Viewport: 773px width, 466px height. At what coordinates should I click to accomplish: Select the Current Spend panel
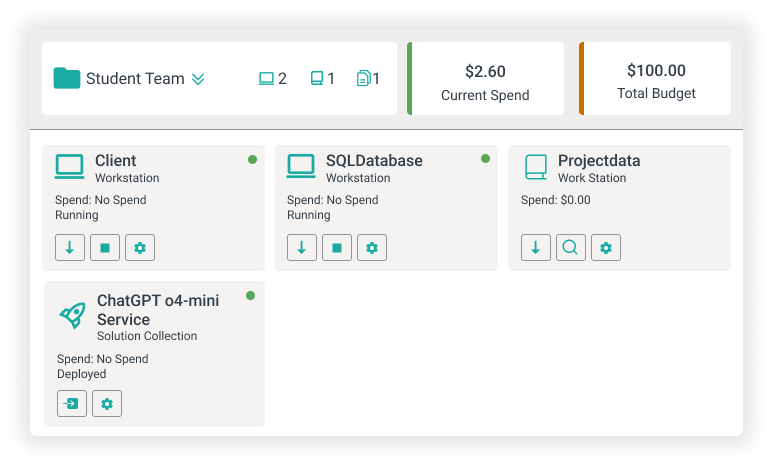coord(486,79)
